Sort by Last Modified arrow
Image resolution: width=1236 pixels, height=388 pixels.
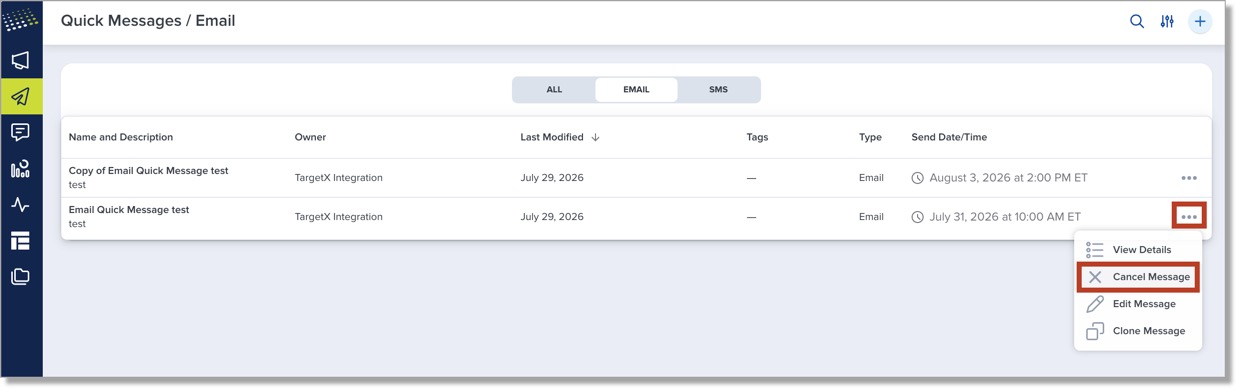coord(596,137)
